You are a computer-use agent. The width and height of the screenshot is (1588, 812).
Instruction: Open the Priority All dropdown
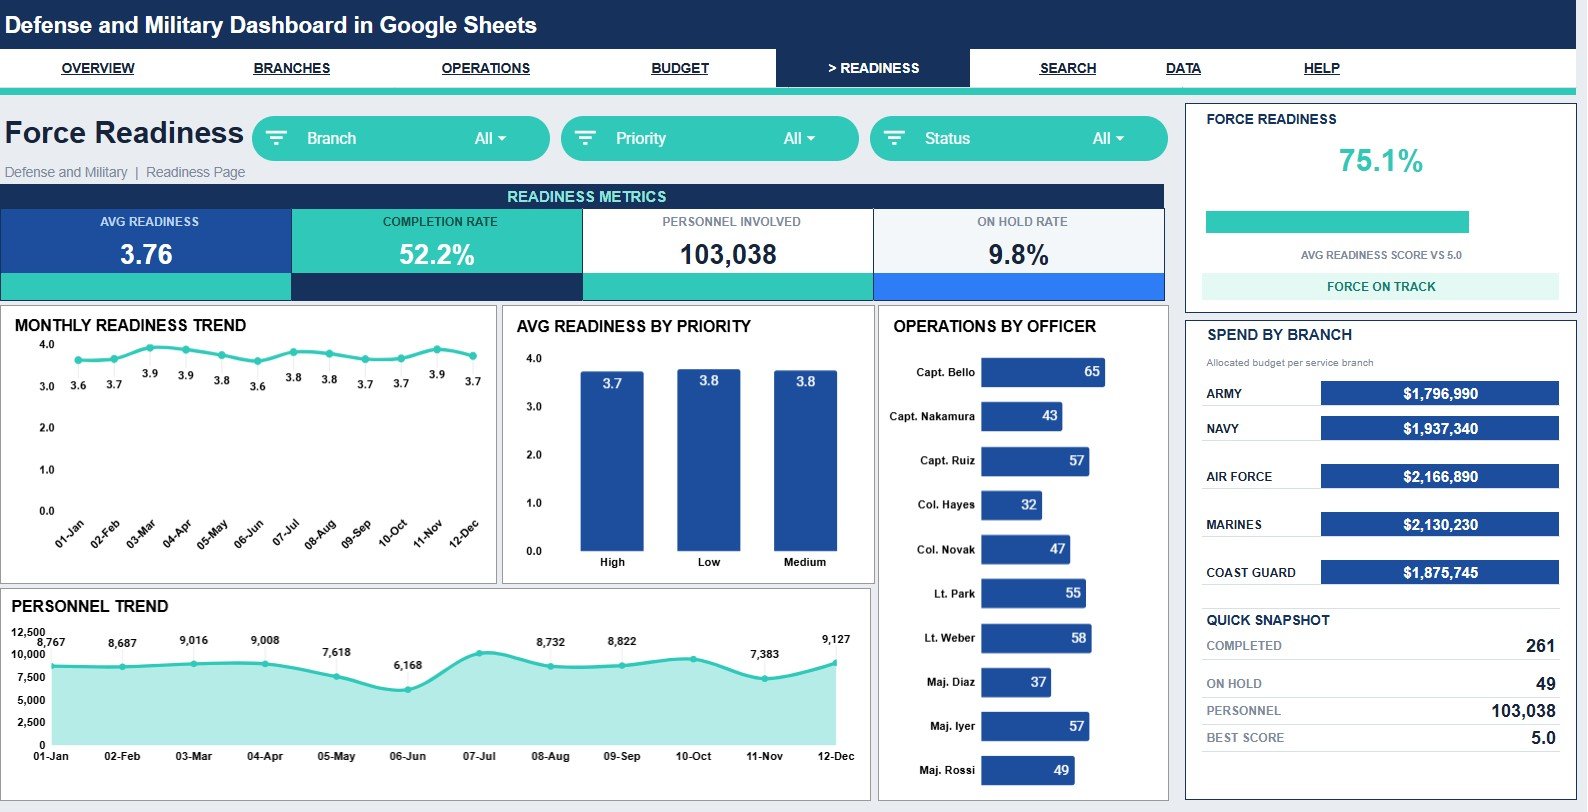pos(799,138)
